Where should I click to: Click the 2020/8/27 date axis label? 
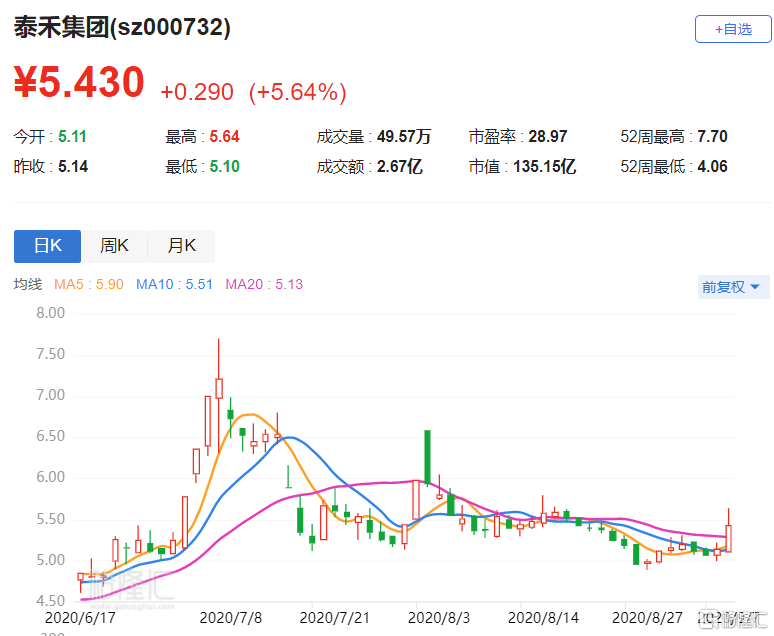pyautogui.click(x=647, y=618)
